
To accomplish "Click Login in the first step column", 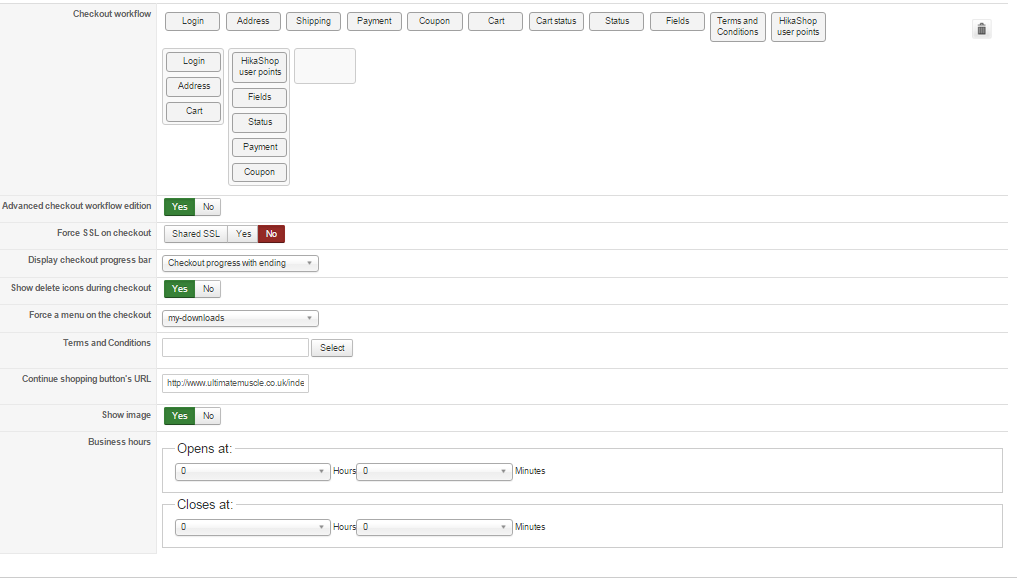I will (x=193, y=62).
